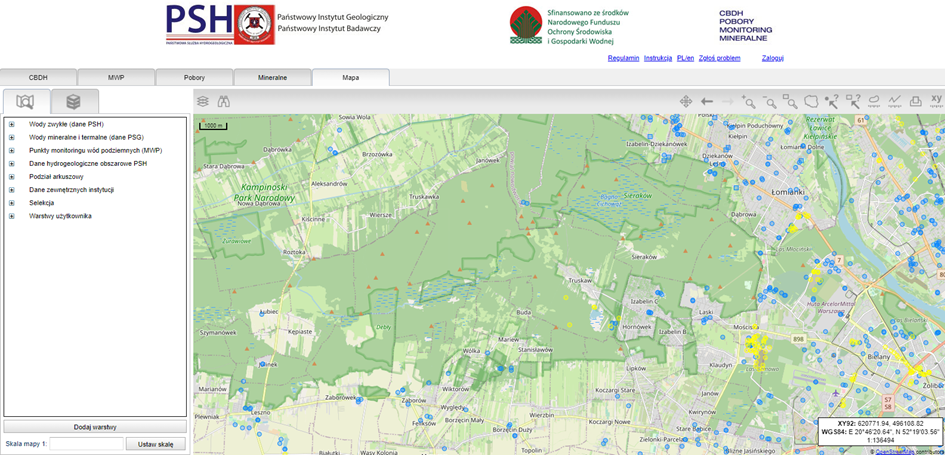Click the print map icon

coord(915,101)
